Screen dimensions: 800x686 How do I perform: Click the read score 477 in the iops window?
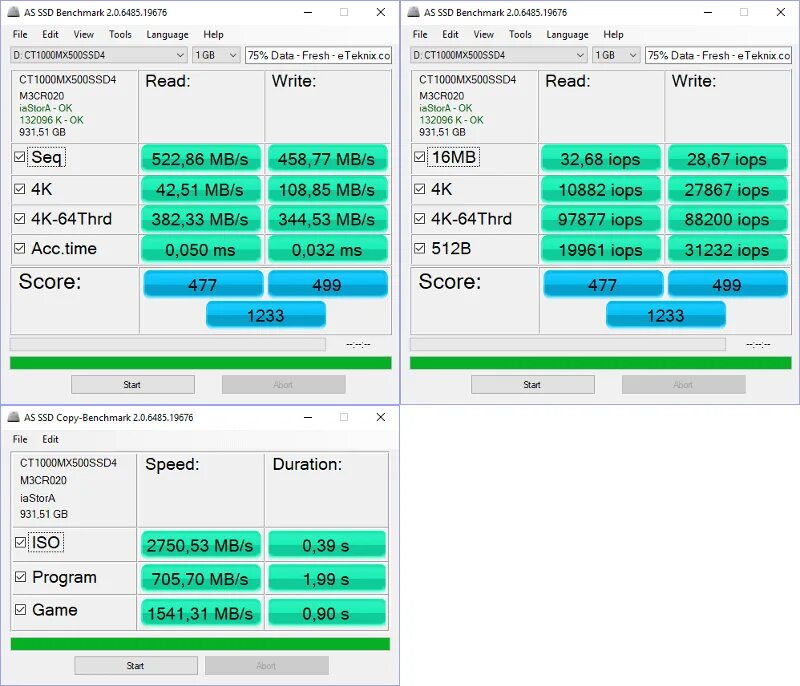(603, 284)
